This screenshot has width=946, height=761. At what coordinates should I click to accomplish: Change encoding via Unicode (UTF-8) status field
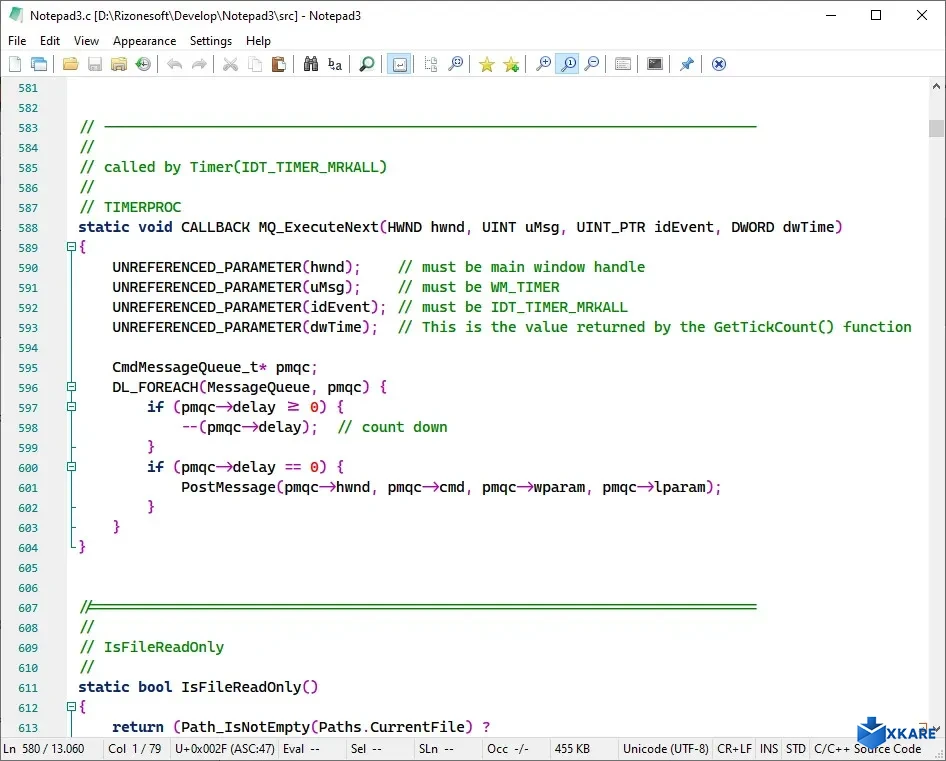[x=665, y=749]
